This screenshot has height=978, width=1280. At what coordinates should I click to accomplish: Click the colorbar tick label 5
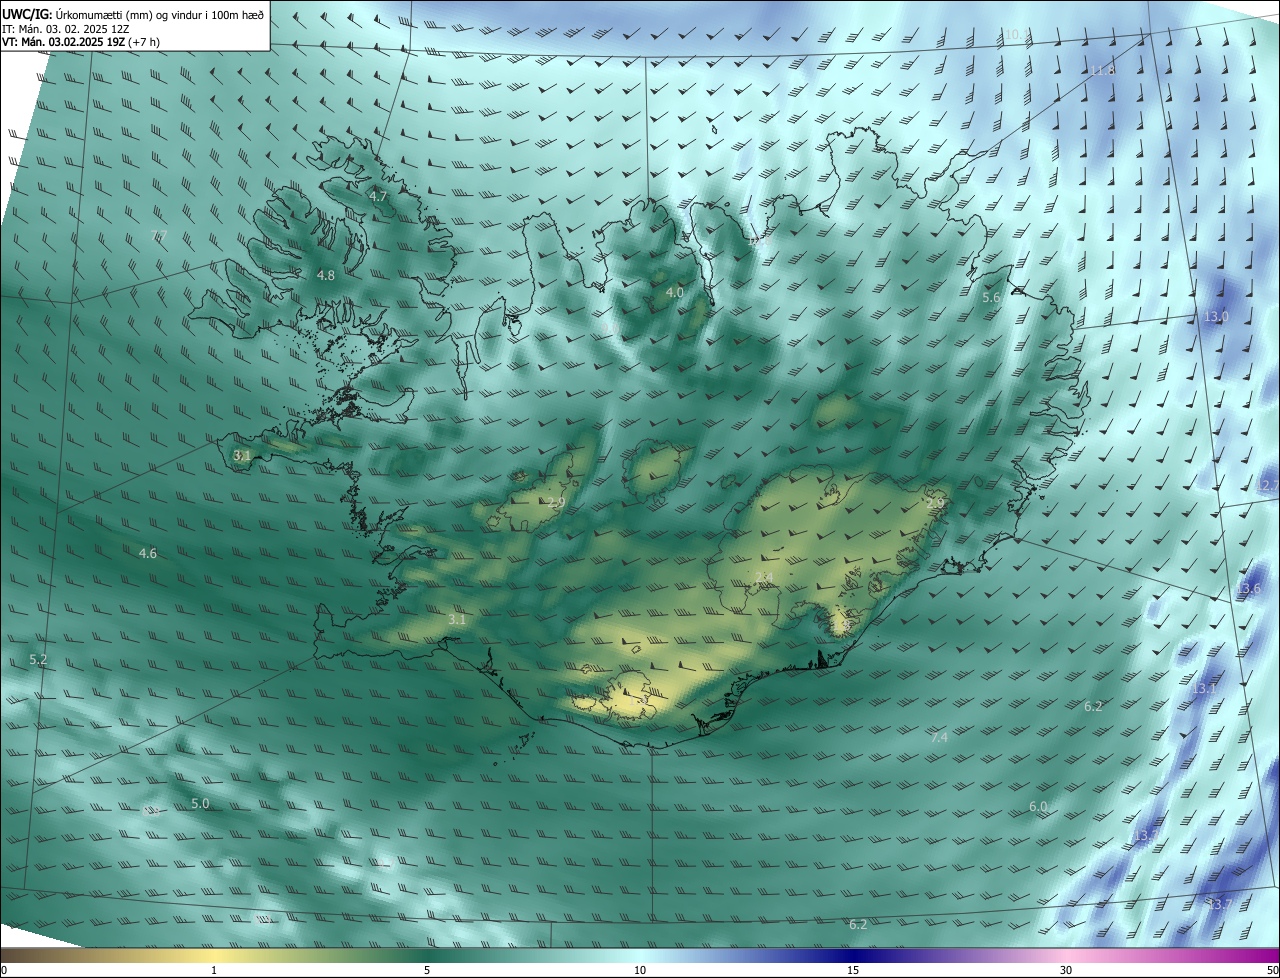pos(427,970)
